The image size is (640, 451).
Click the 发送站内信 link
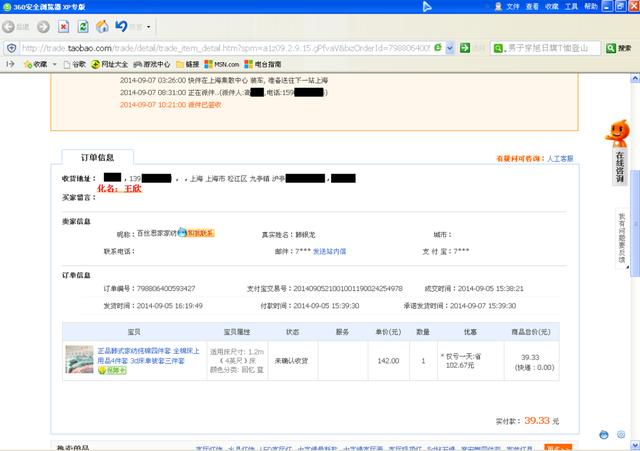[329, 251]
